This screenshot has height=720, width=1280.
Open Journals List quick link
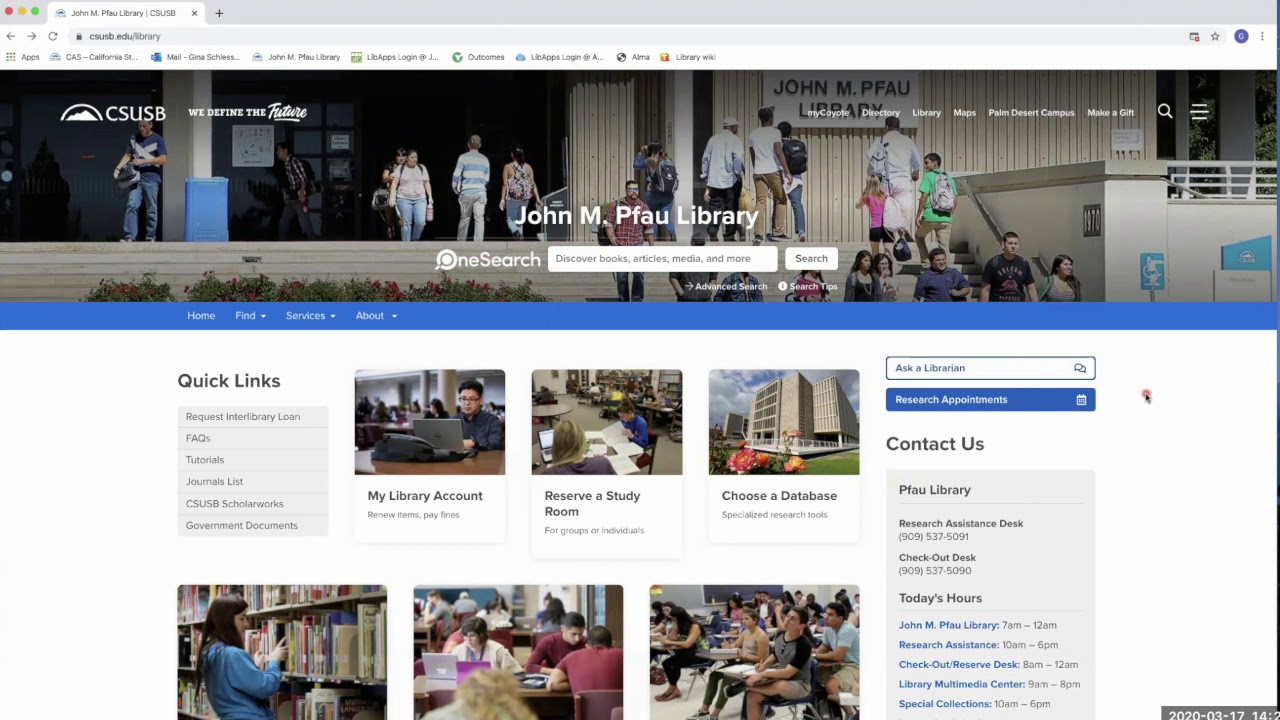coord(252,482)
